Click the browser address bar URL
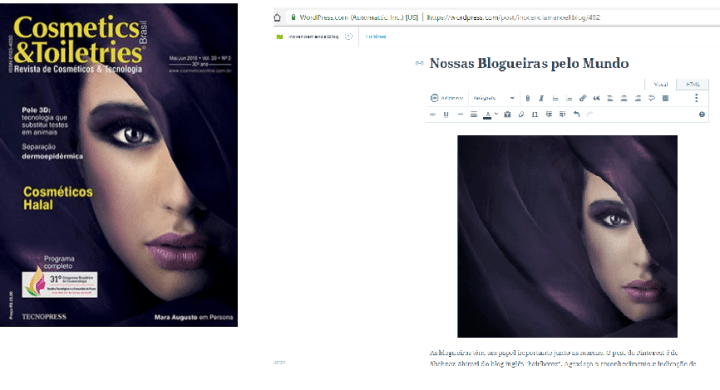720x390 pixels. click(513, 17)
